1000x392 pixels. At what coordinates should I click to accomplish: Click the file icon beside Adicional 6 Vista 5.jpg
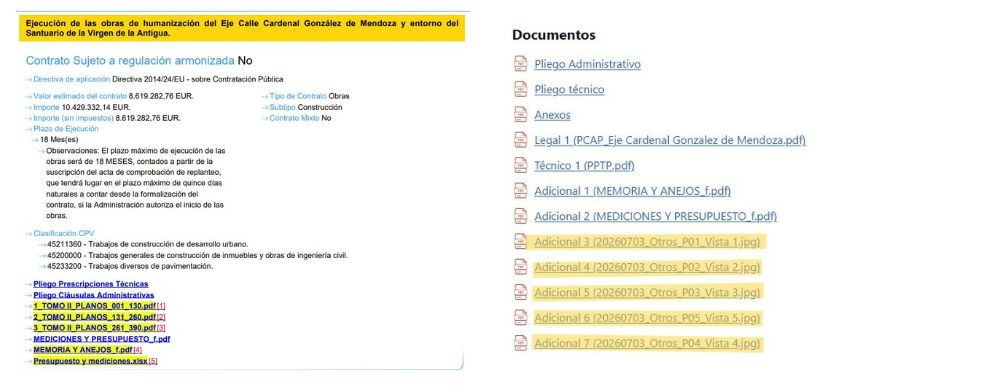pos(521,317)
